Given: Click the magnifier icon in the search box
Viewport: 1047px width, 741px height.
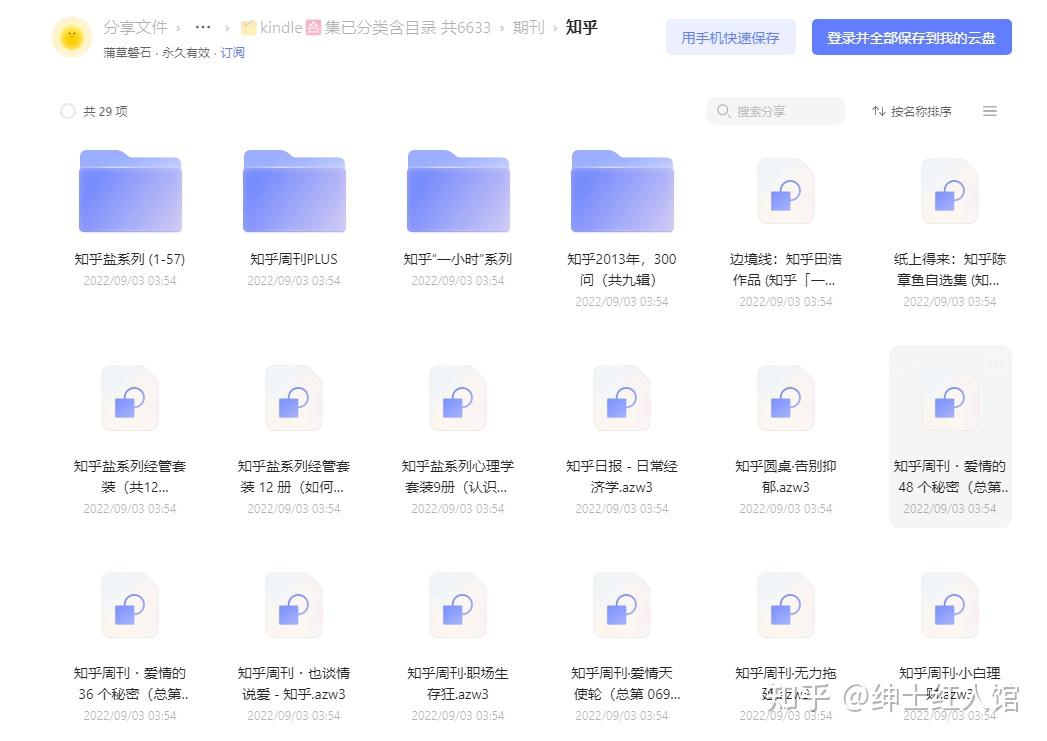Looking at the screenshot, I should tap(723, 111).
